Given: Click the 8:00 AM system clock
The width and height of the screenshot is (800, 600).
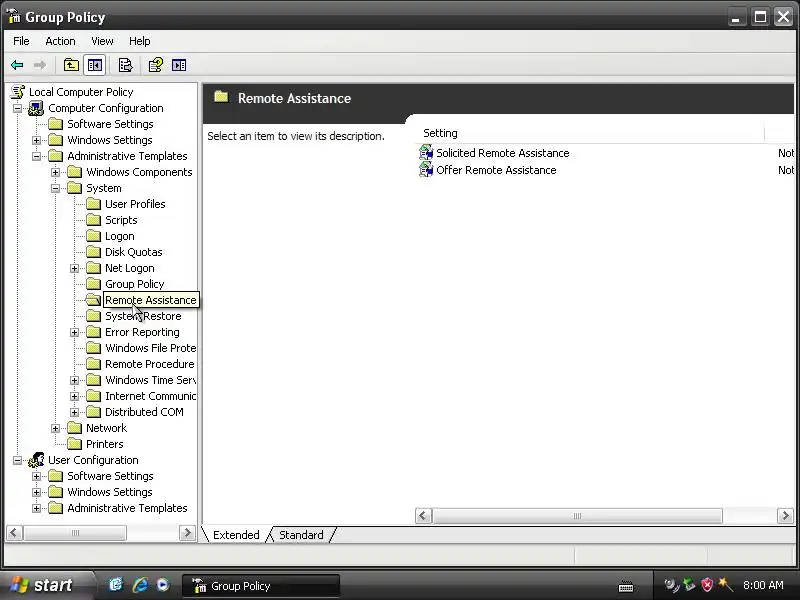Looking at the screenshot, I should (763, 585).
